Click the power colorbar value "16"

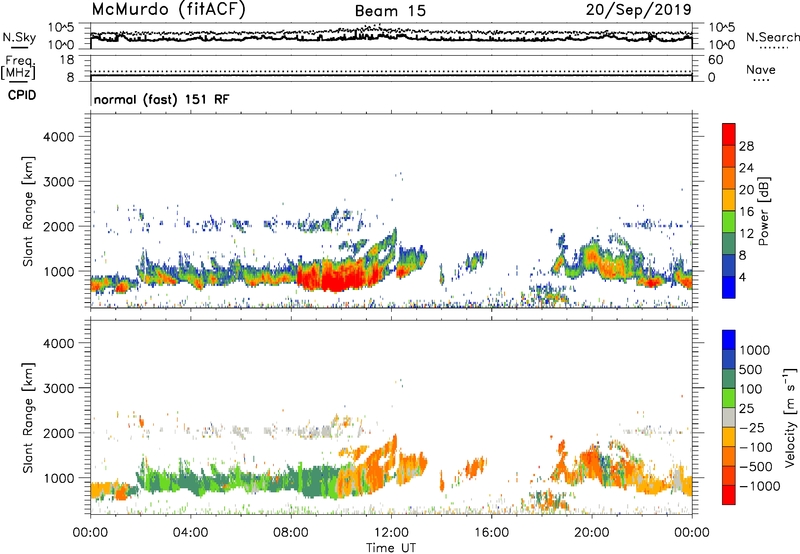pyautogui.click(x=746, y=212)
